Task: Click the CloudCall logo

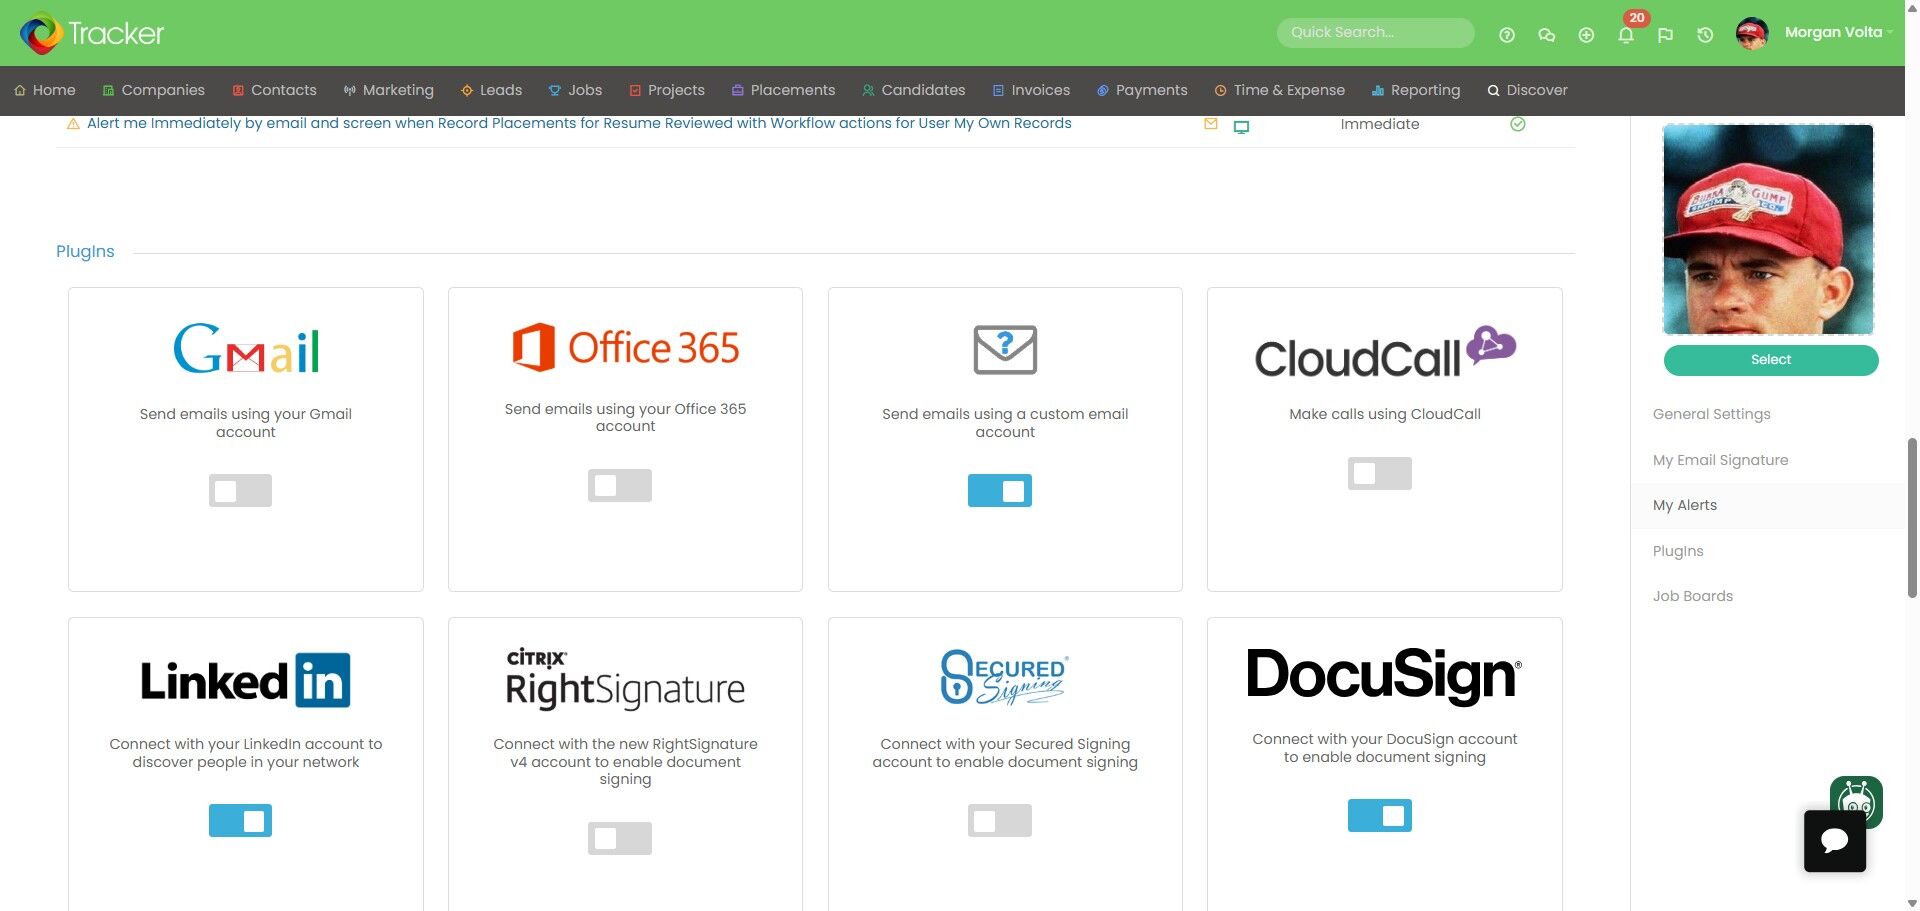Action: click(x=1385, y=353)
